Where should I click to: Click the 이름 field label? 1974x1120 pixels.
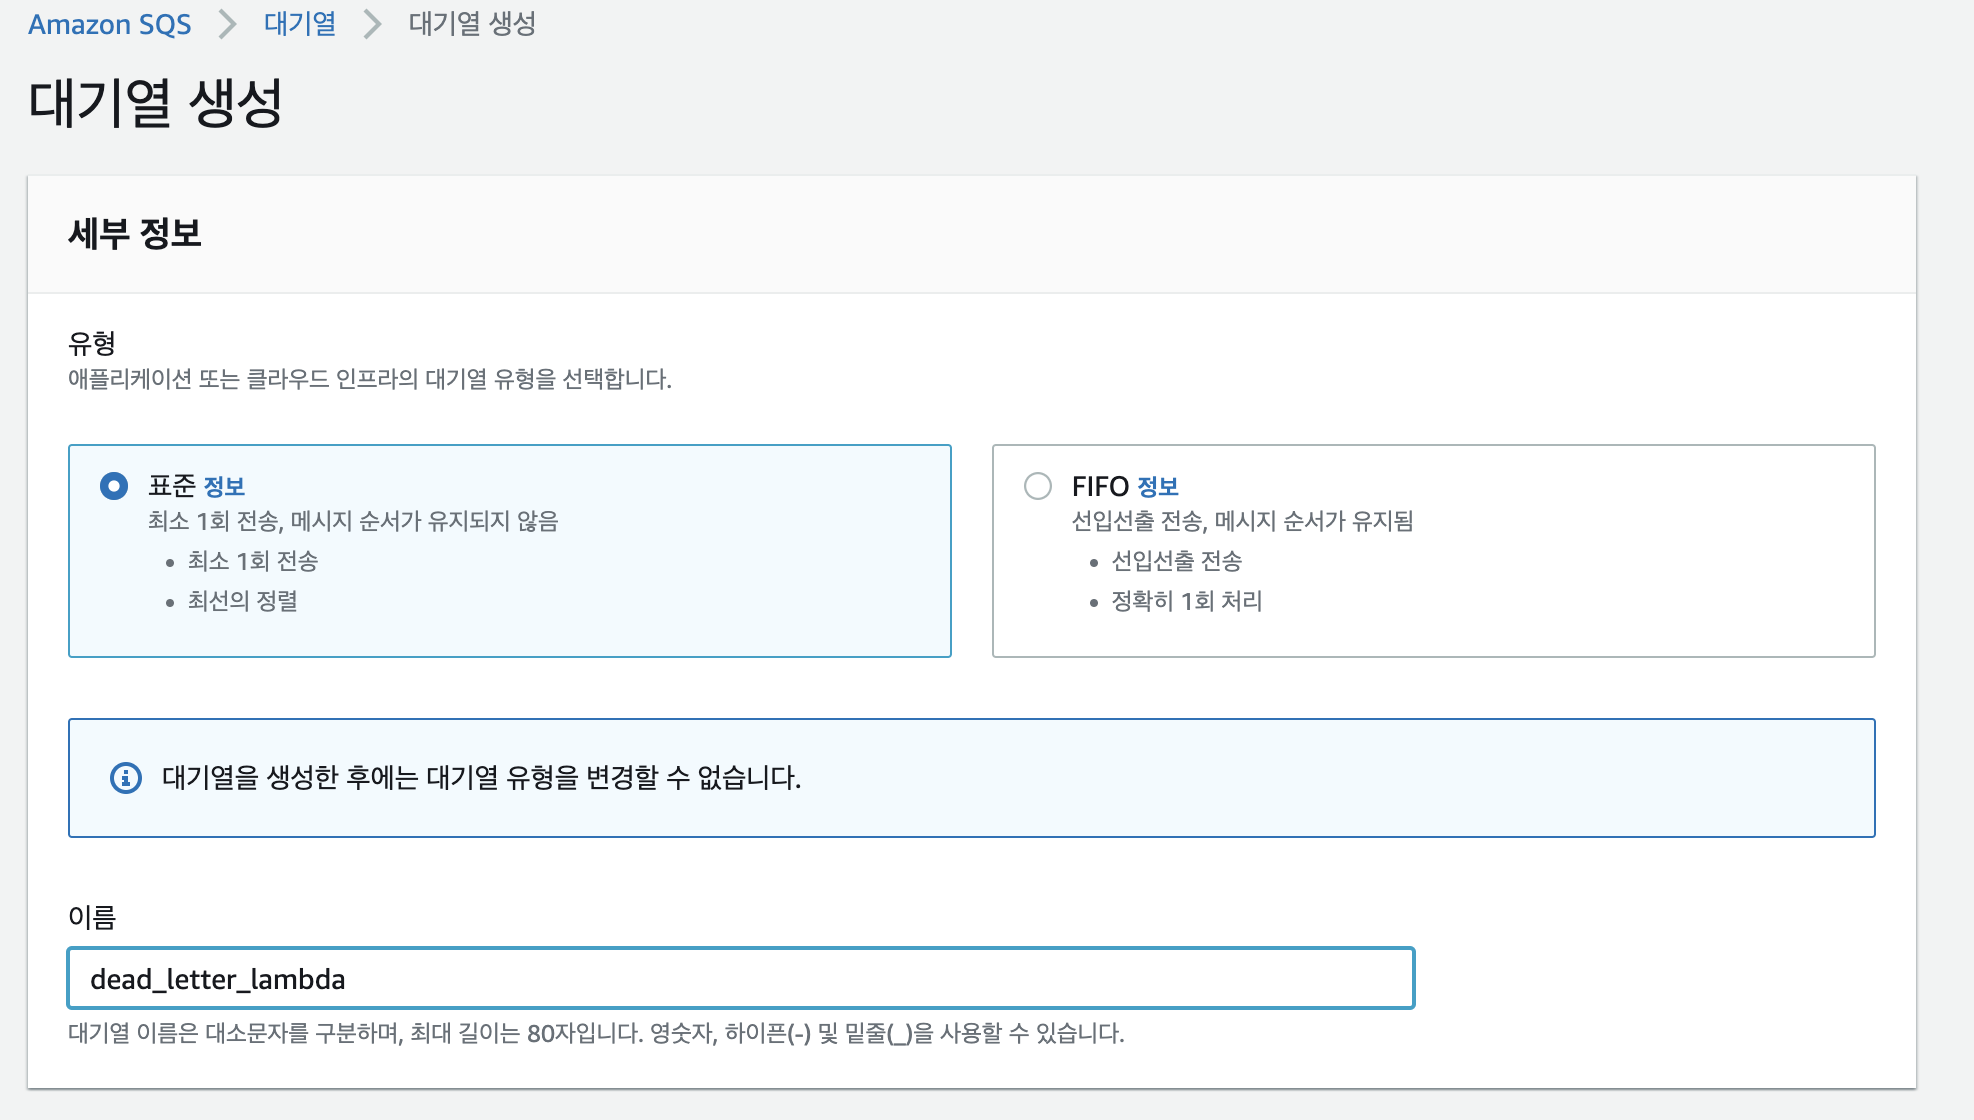point(92,917)
